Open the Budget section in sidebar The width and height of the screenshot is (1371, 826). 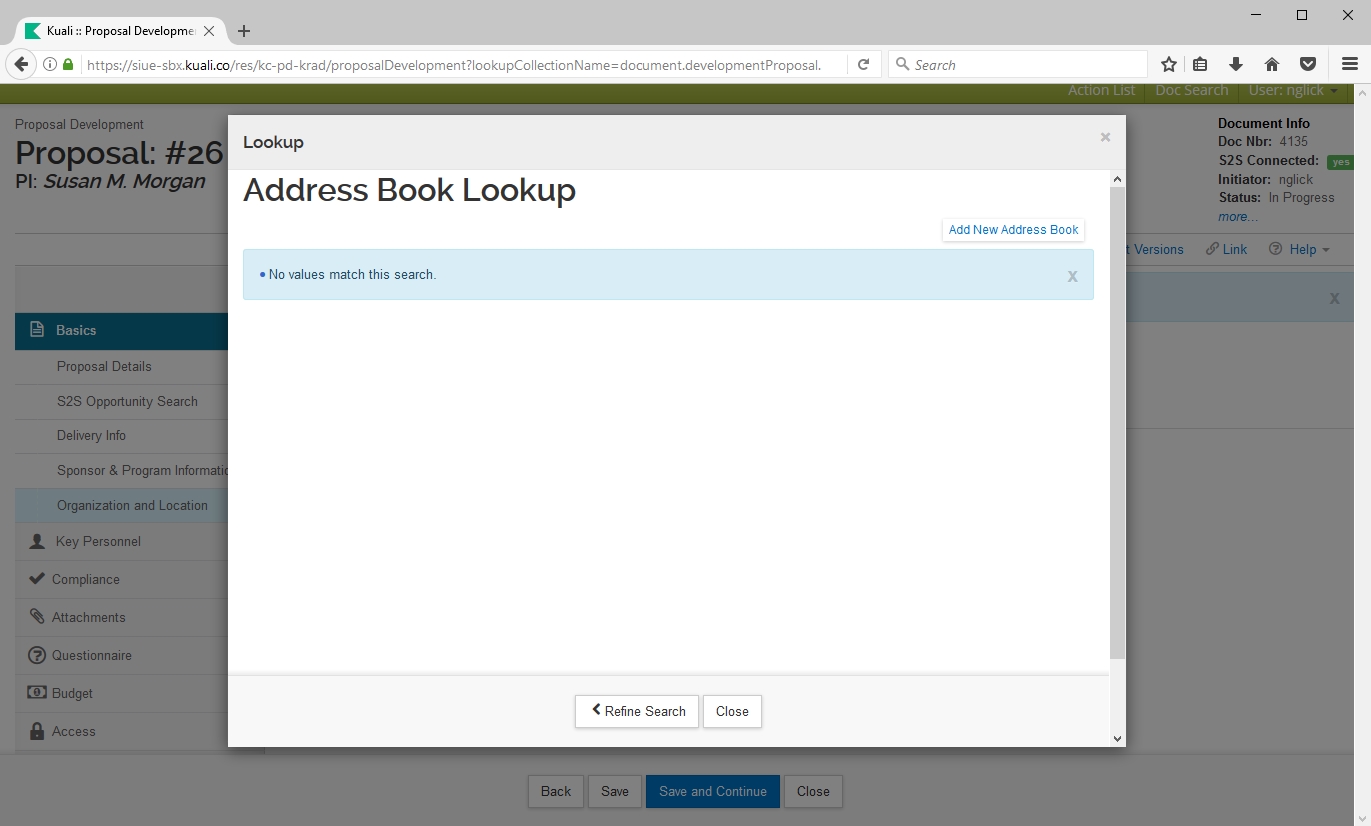[72, 693]
